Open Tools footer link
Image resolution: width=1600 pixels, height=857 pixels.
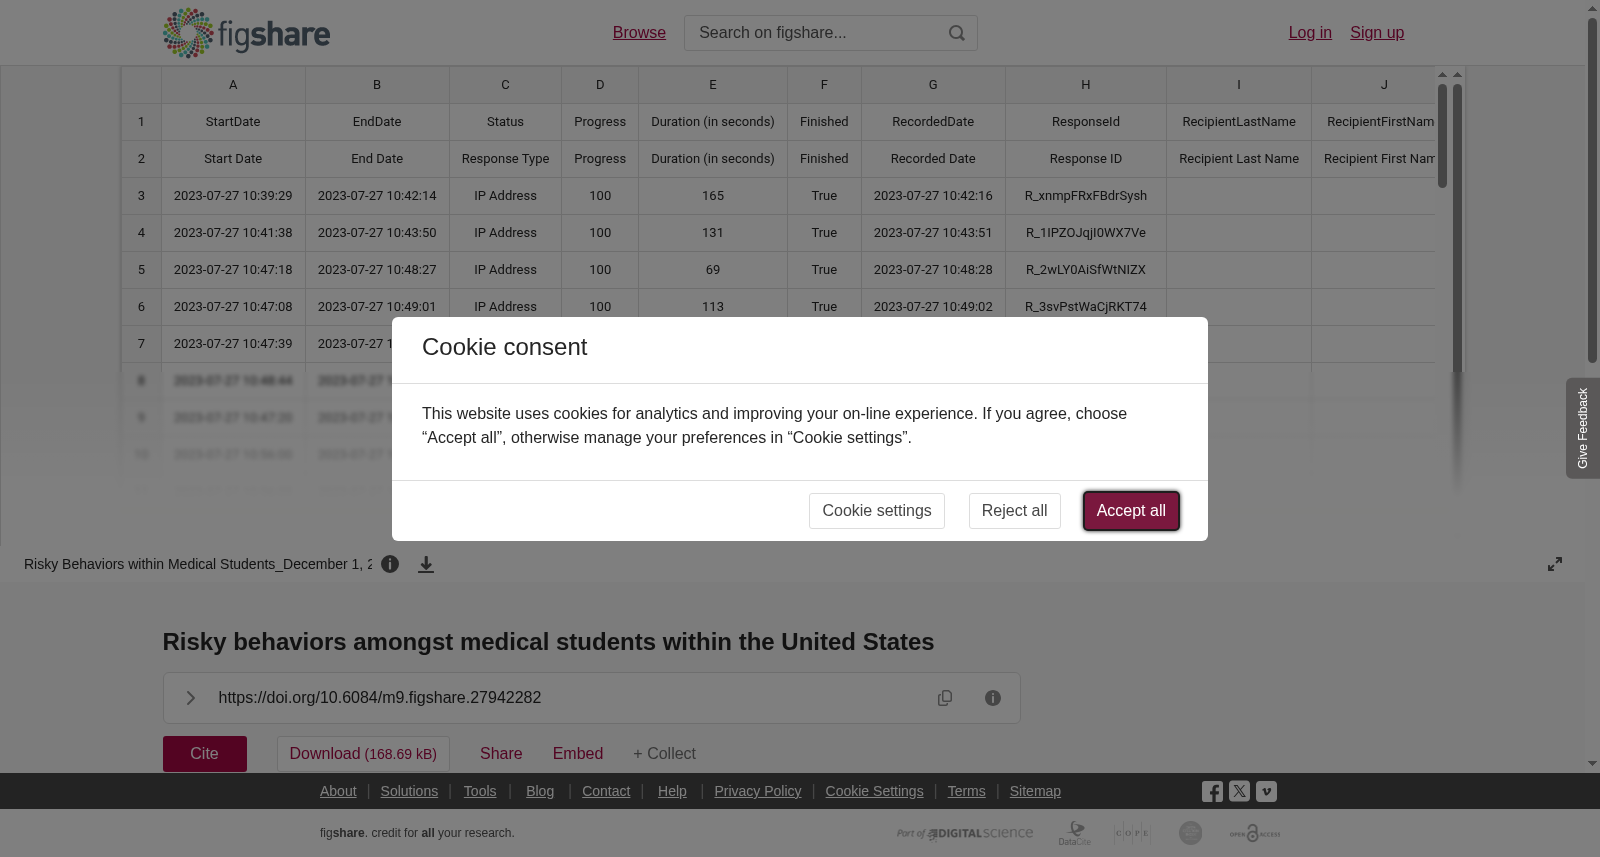coord(480,791)
